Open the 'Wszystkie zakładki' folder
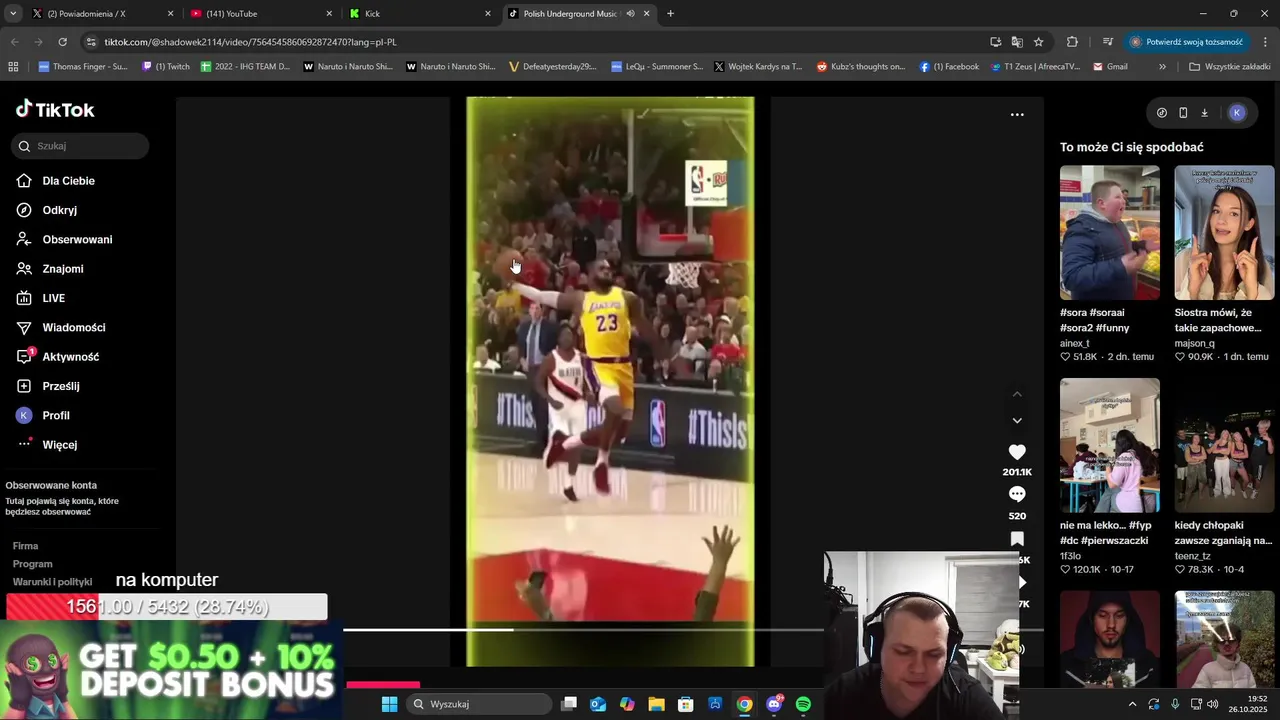The height and width of the screenshot is (720, 1280). pyautogui.click(x=1229, y=67)
